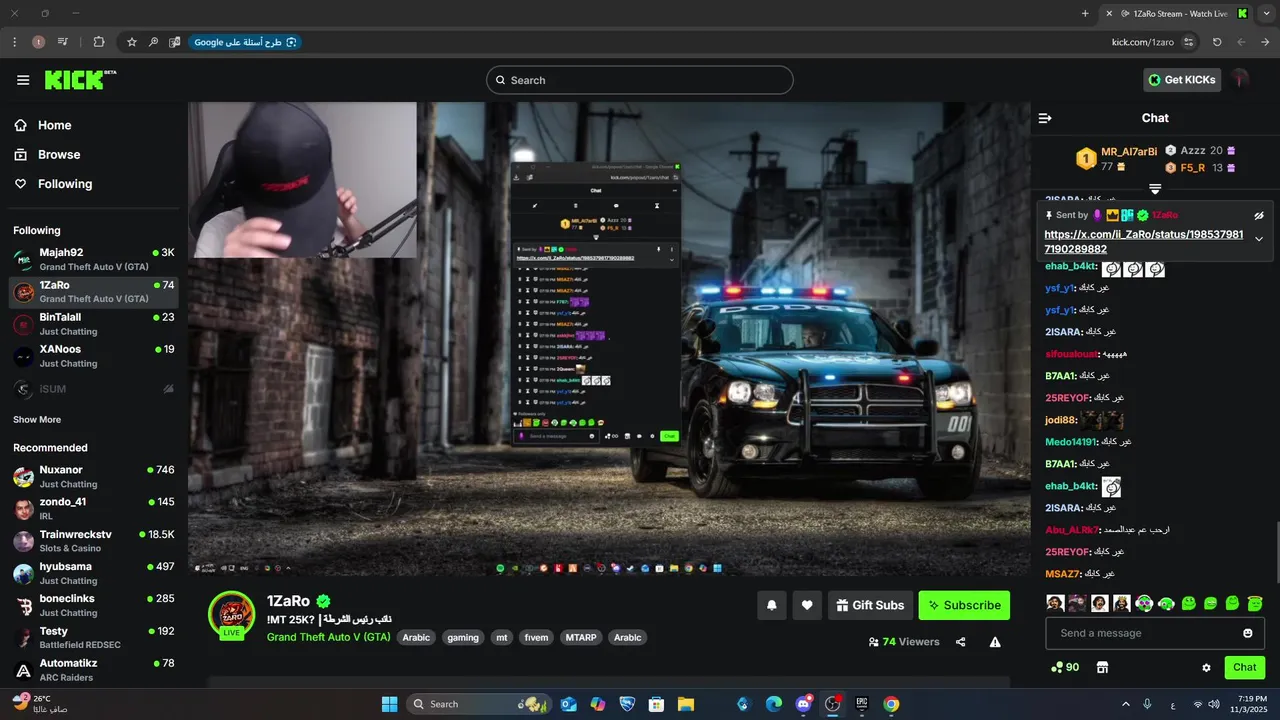
Task: Open recommended channel Automatikz
Action: [94, 670]
